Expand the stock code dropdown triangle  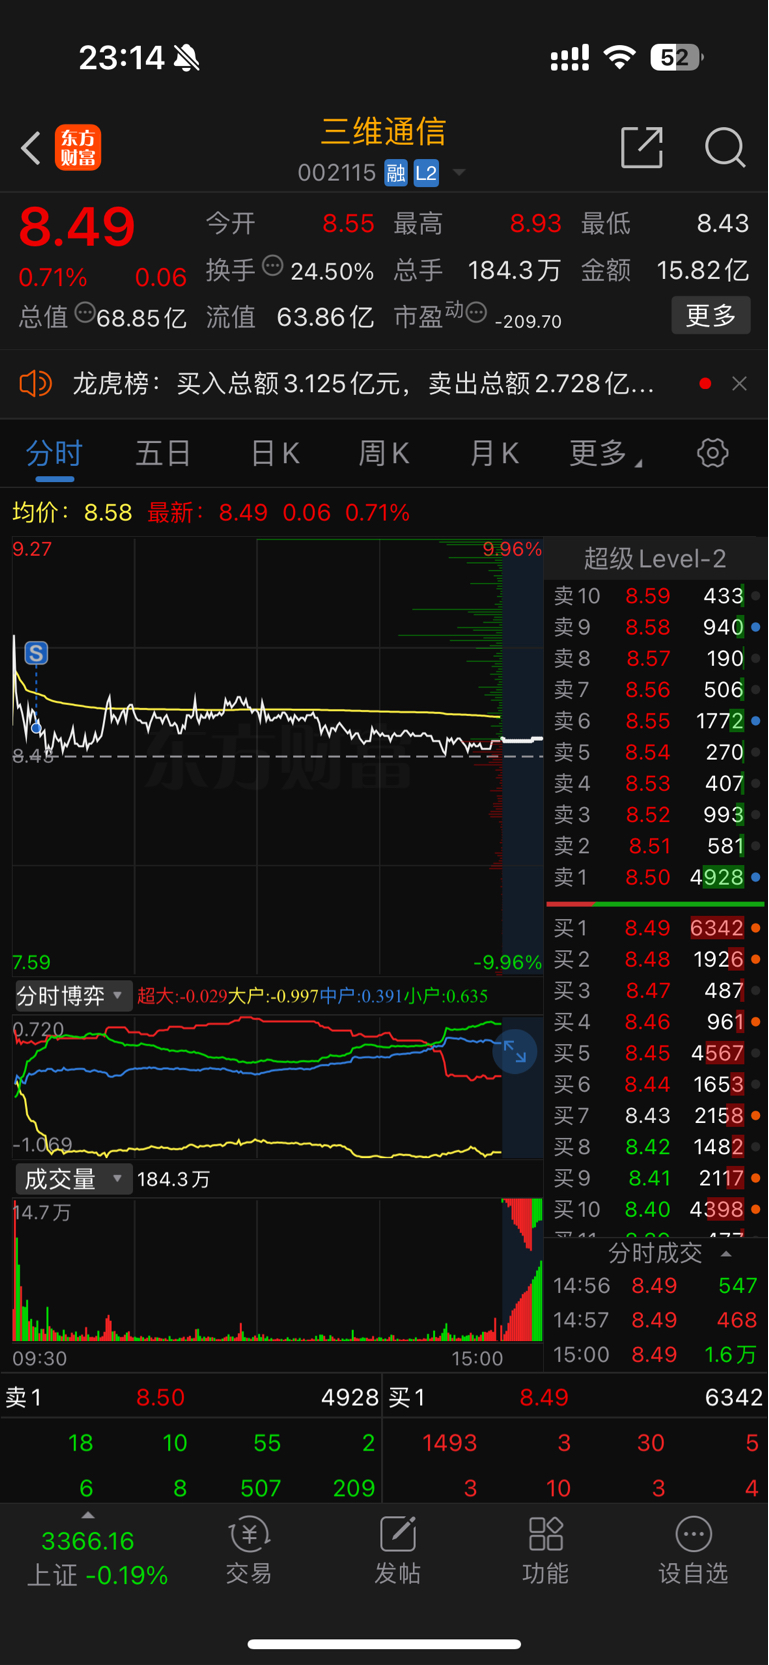[x=459, y=173]
